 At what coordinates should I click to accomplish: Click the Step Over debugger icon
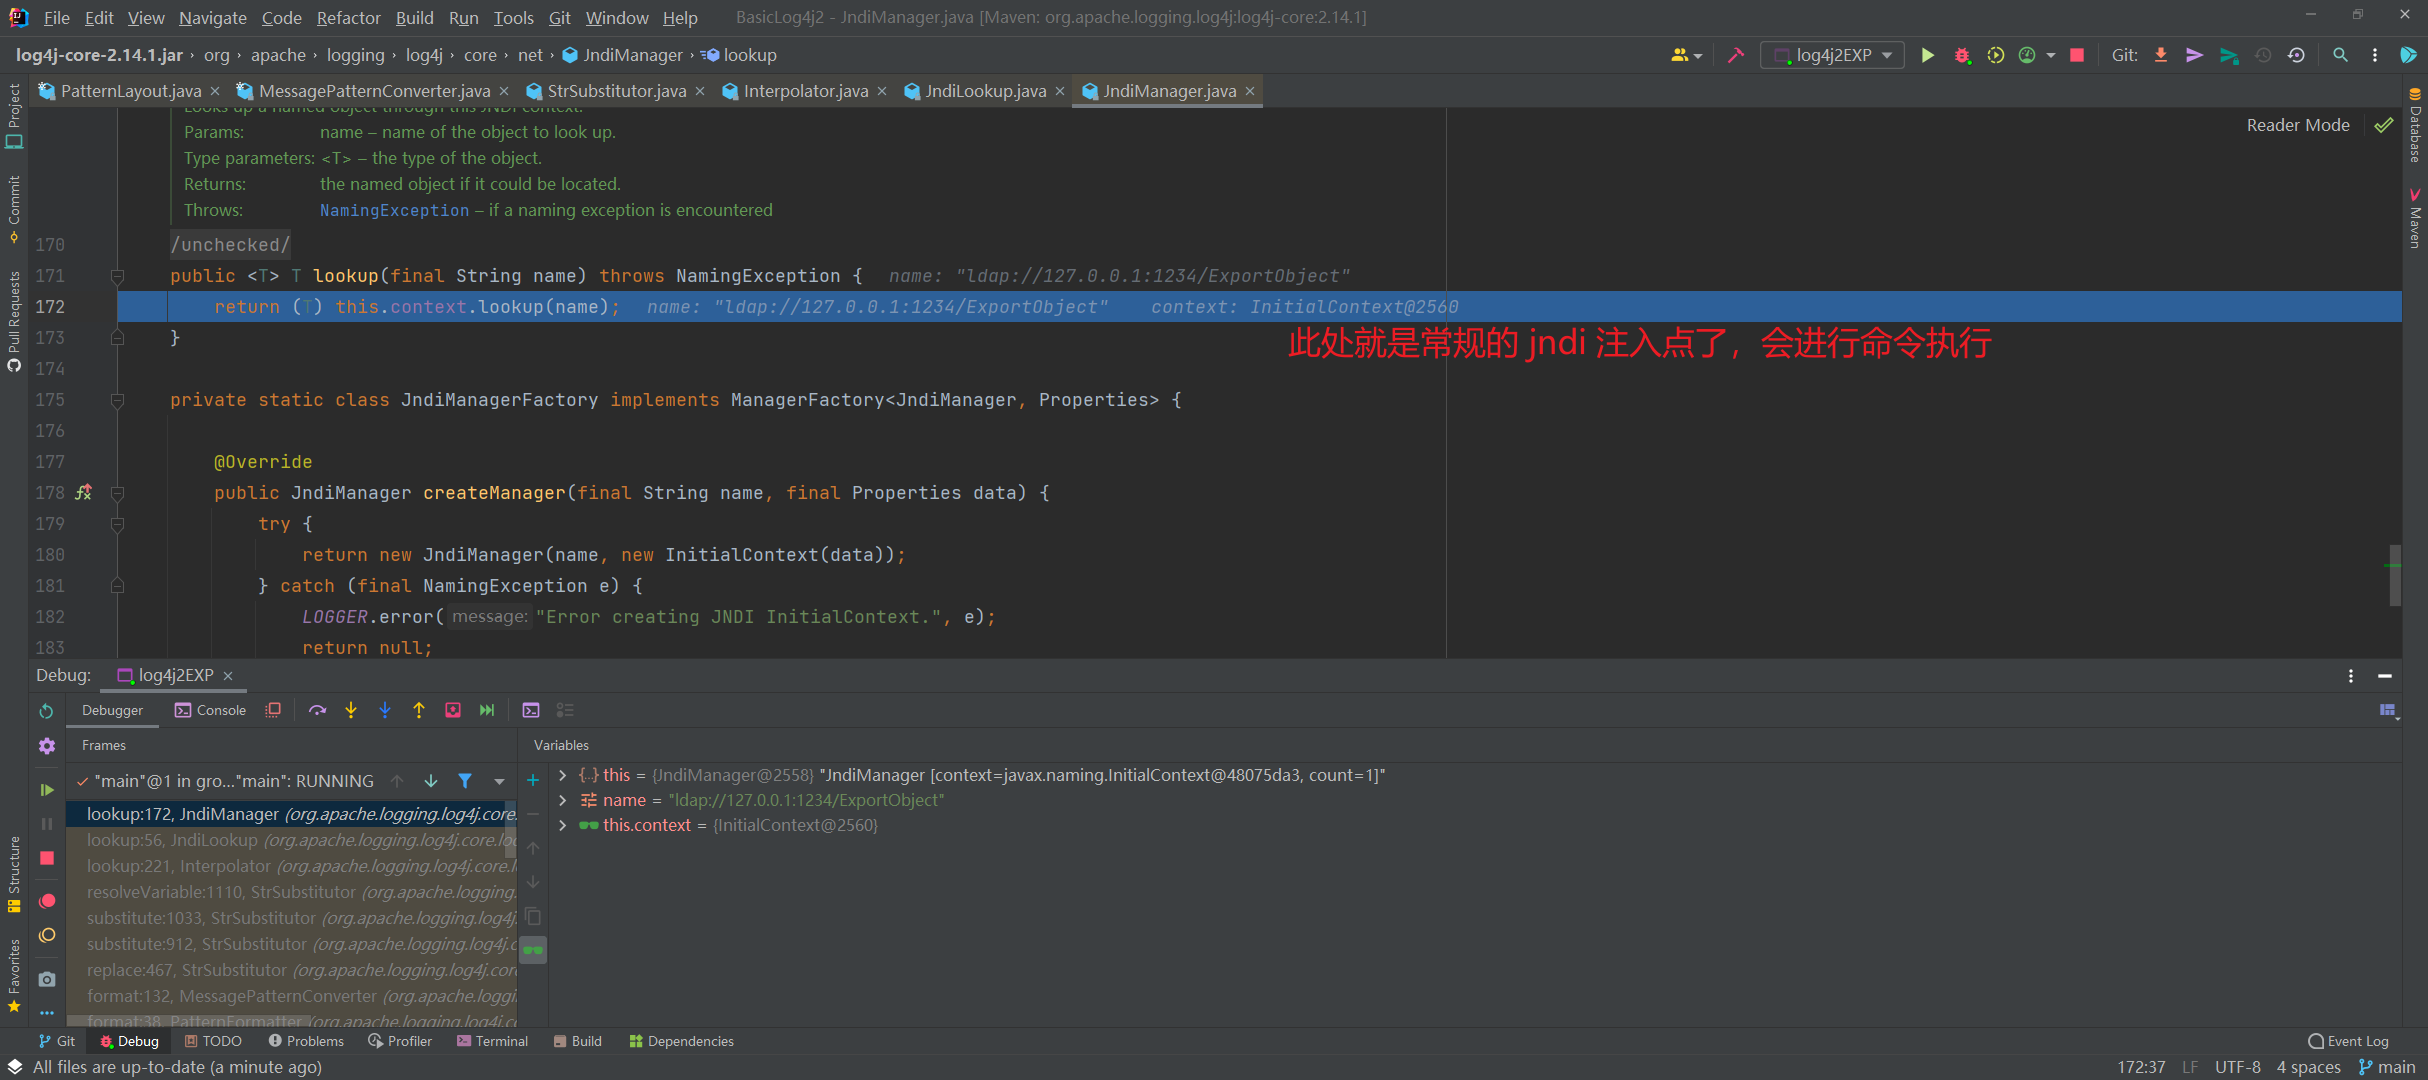click(x=317, y=710)
